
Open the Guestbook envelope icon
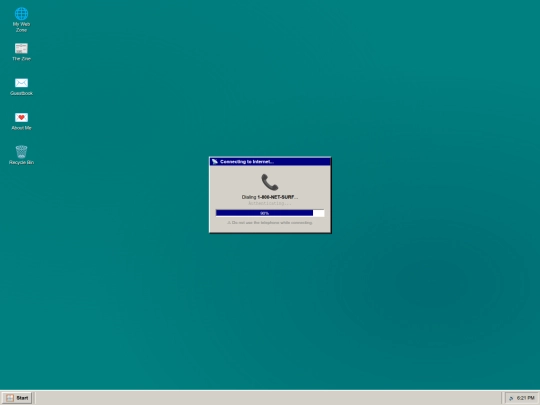click(x=21, y=83)
